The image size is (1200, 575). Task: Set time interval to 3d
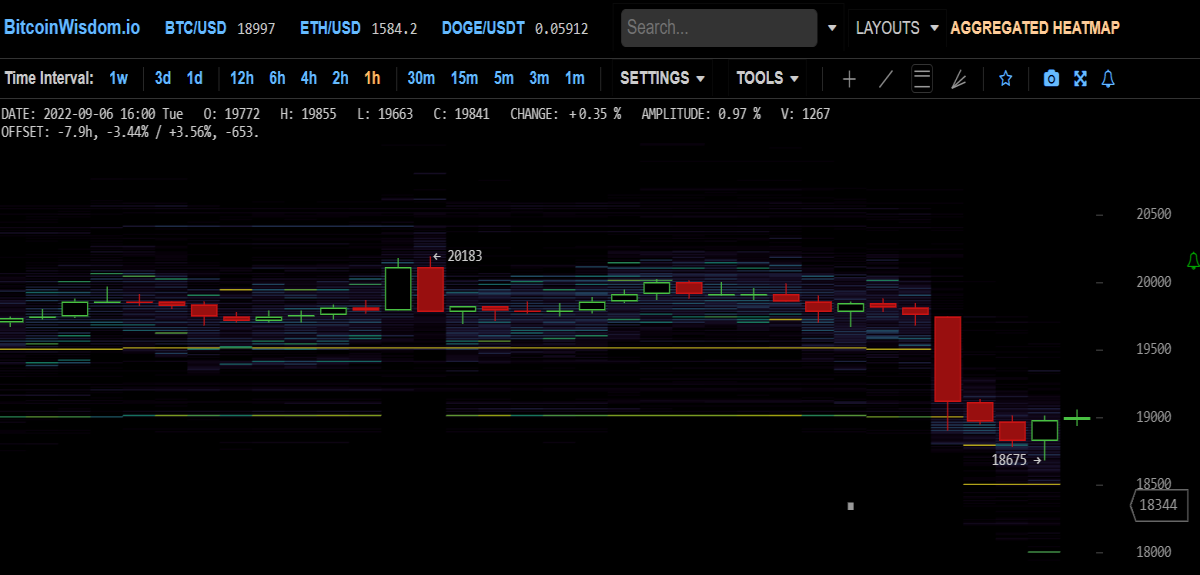[x=163, y=78]
